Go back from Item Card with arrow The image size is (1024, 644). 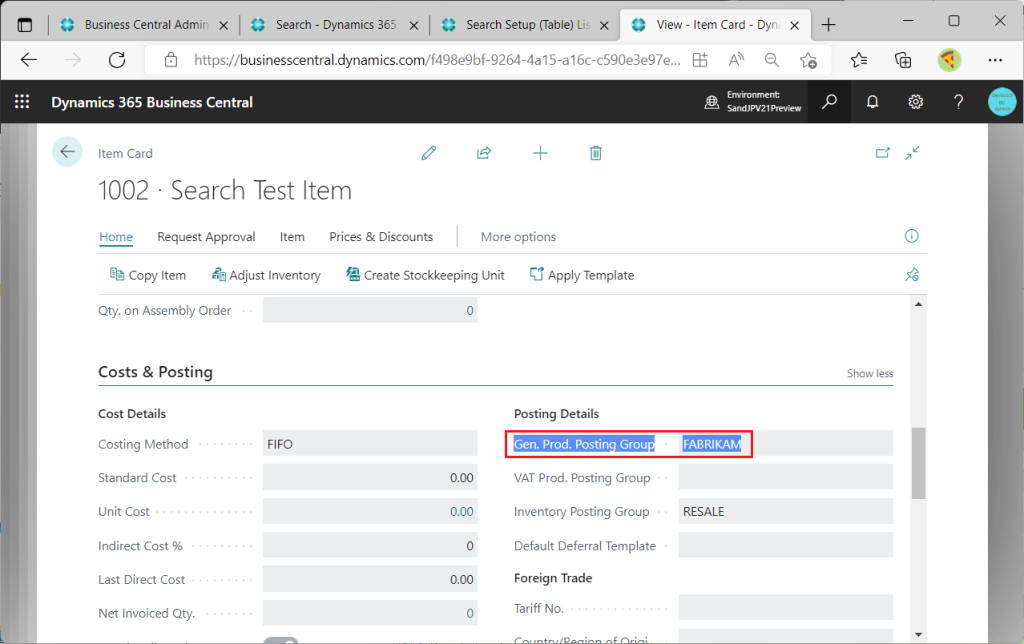tap(67, 152)
